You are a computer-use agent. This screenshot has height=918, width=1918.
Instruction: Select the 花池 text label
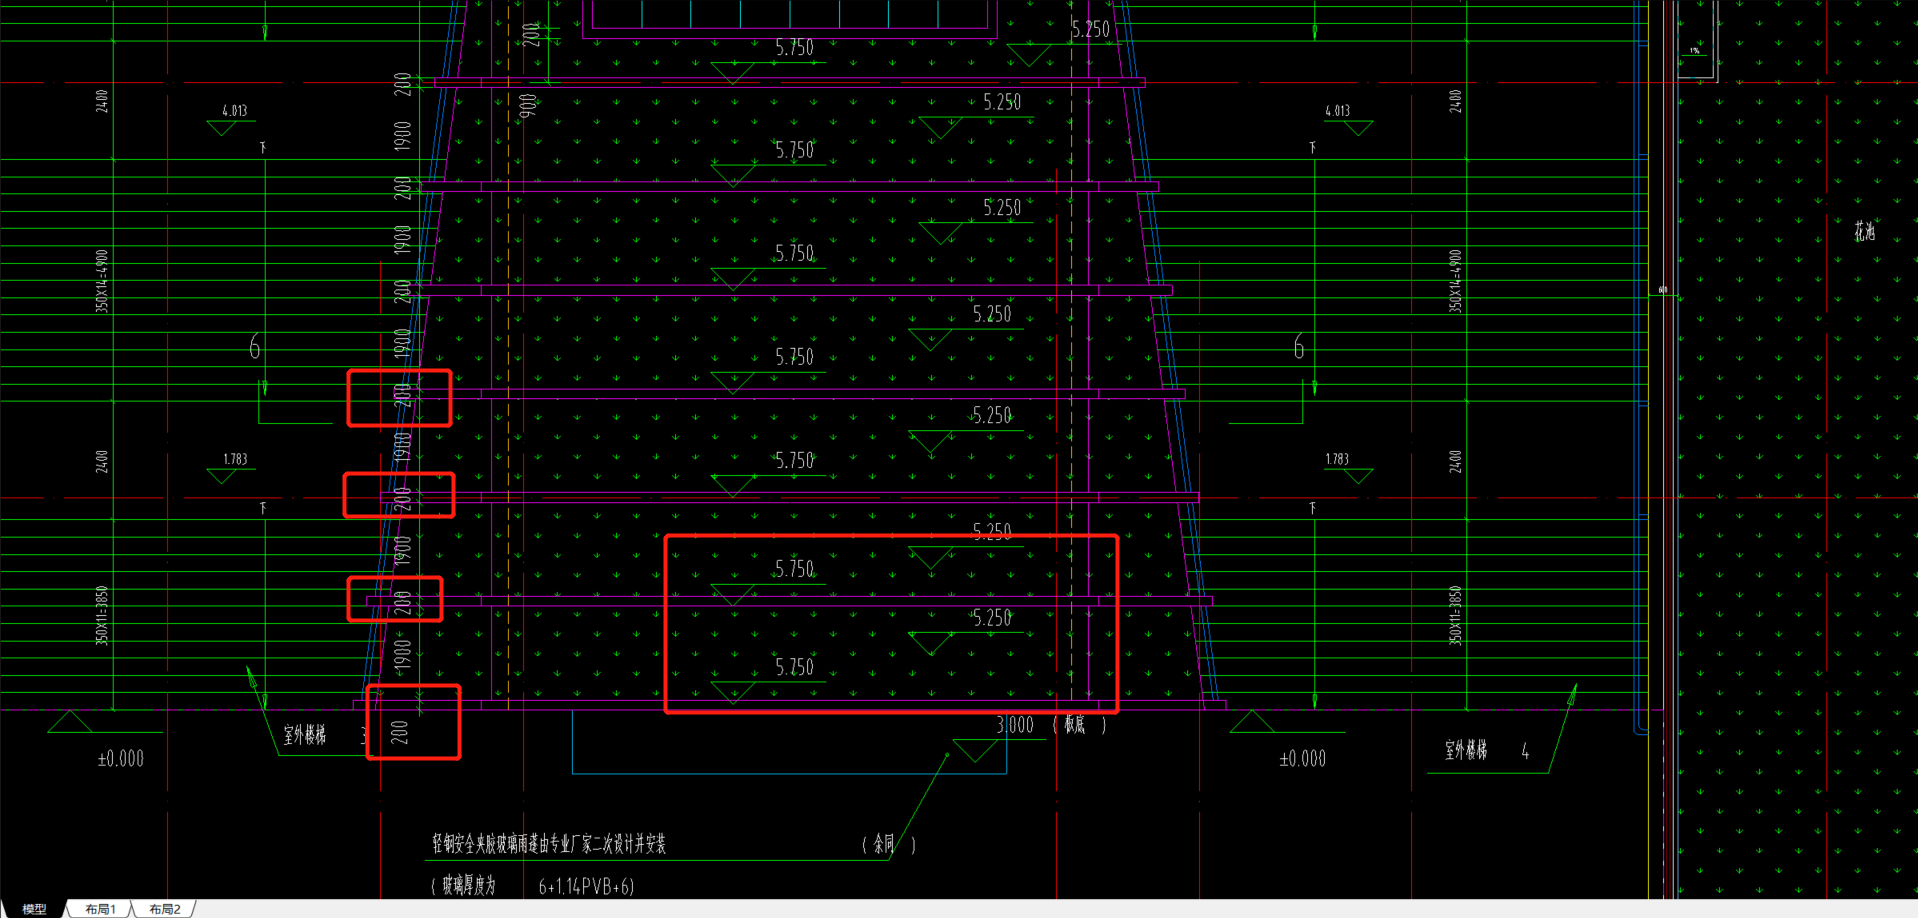(x=1864, y=232)
